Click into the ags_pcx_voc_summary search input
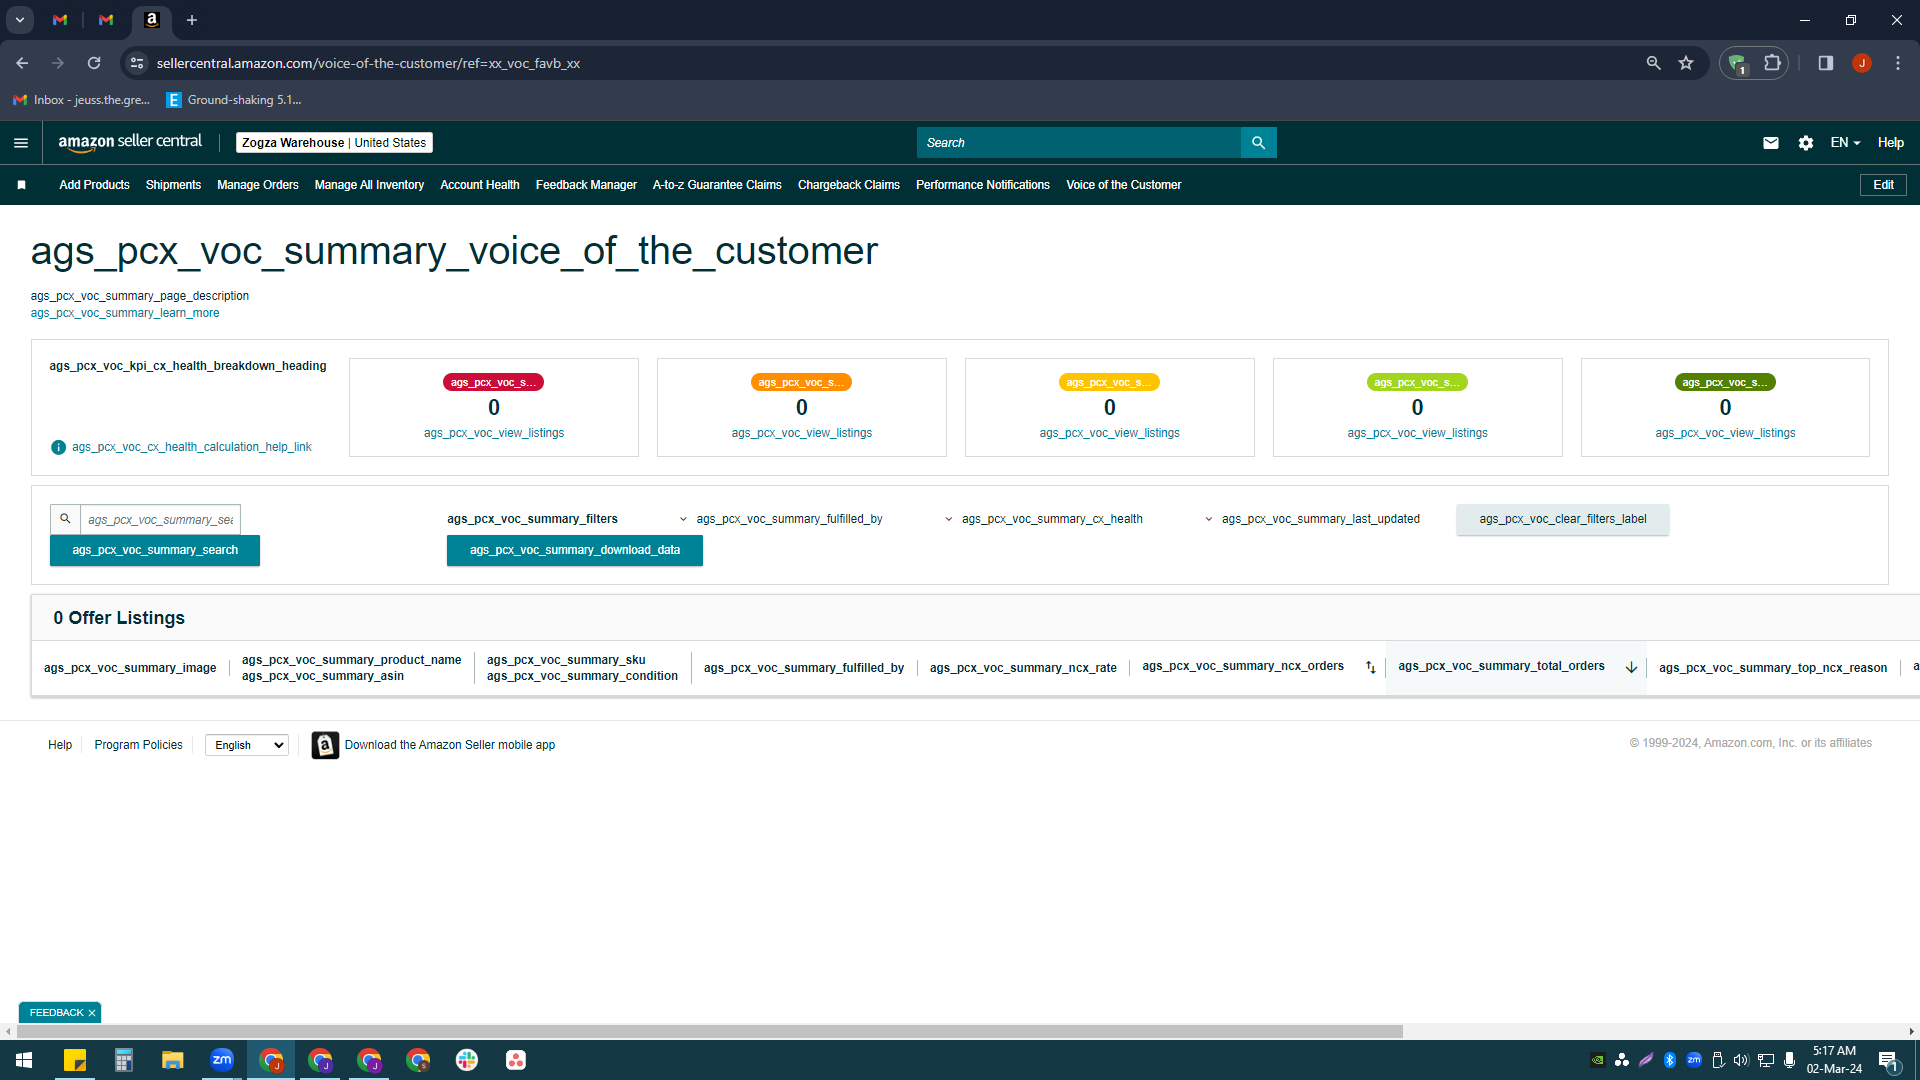Screen dimensions: 1920x1080 click(160, 519)
